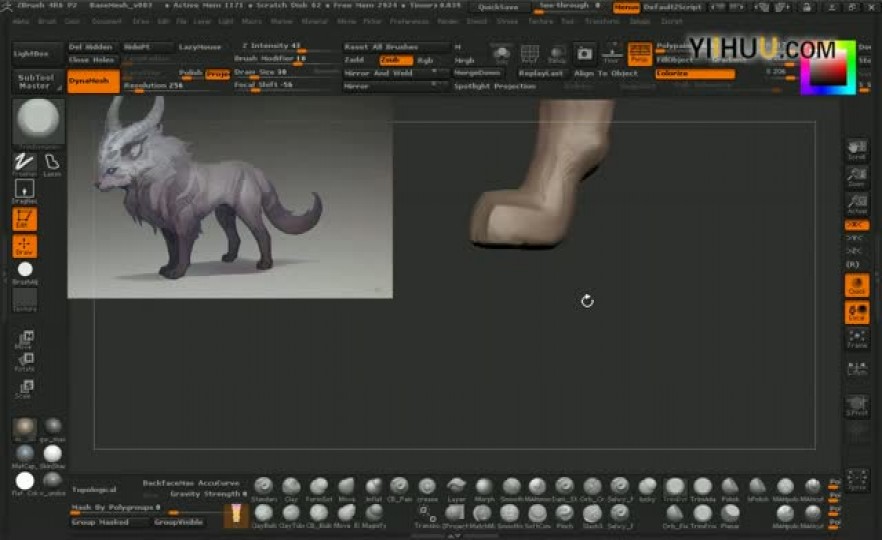Open the Document menu
The image size is (882, 540).
point(106,21)
